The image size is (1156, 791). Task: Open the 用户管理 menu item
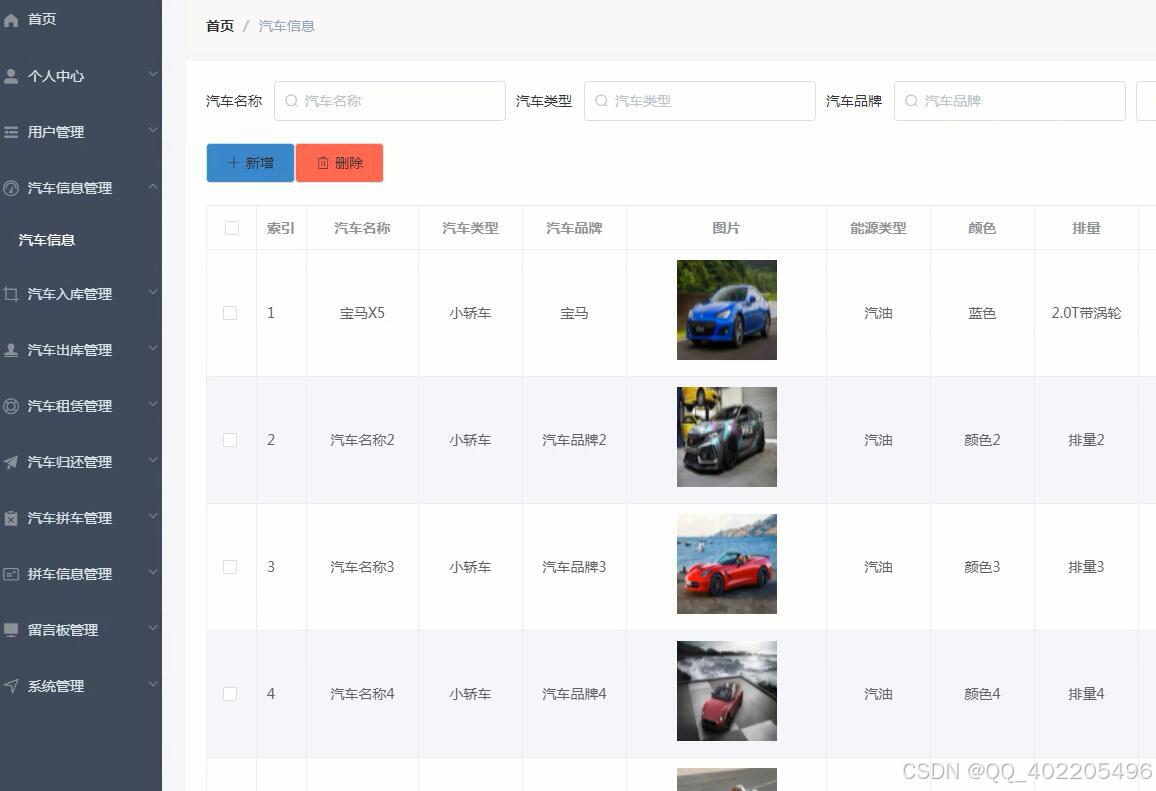click(80, 132)
